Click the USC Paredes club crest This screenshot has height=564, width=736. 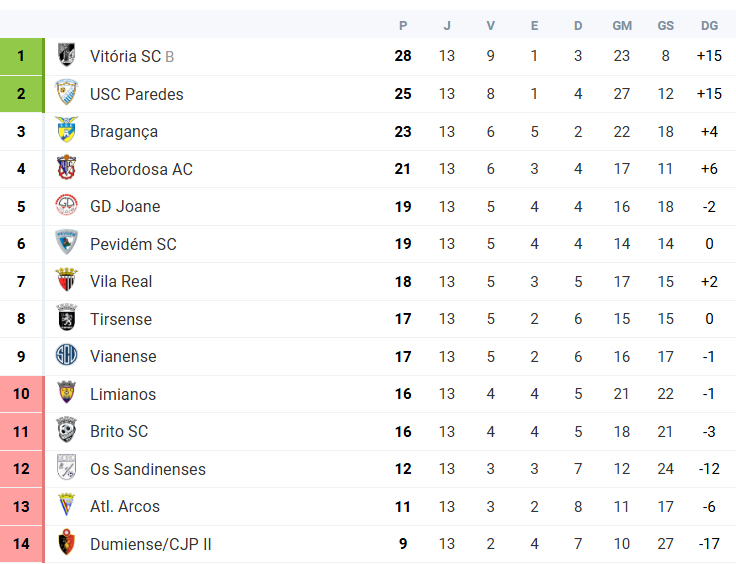67,92
